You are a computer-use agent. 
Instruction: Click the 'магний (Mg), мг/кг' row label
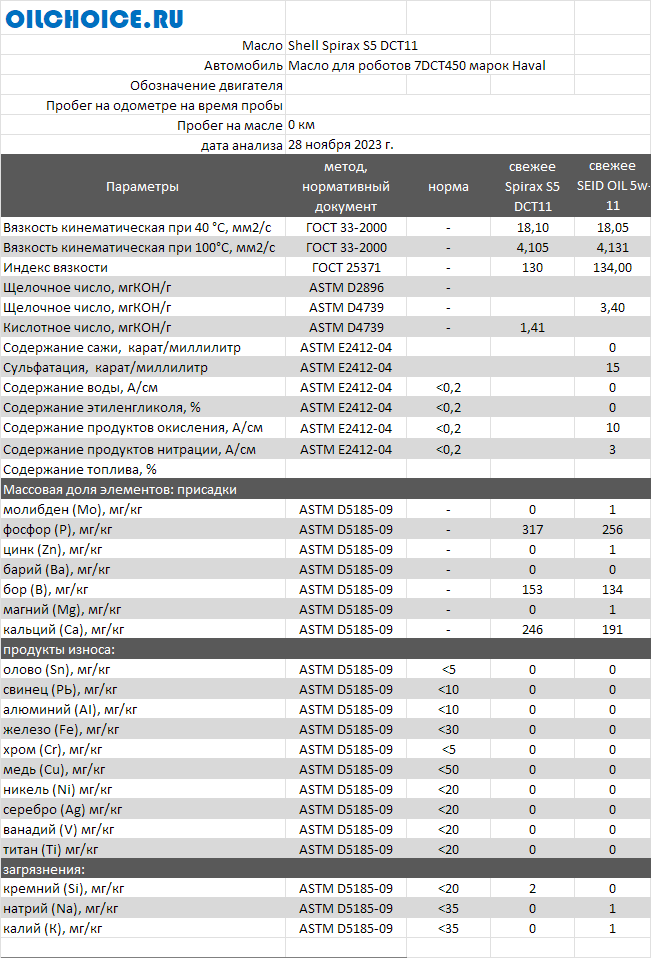[62, 610]
